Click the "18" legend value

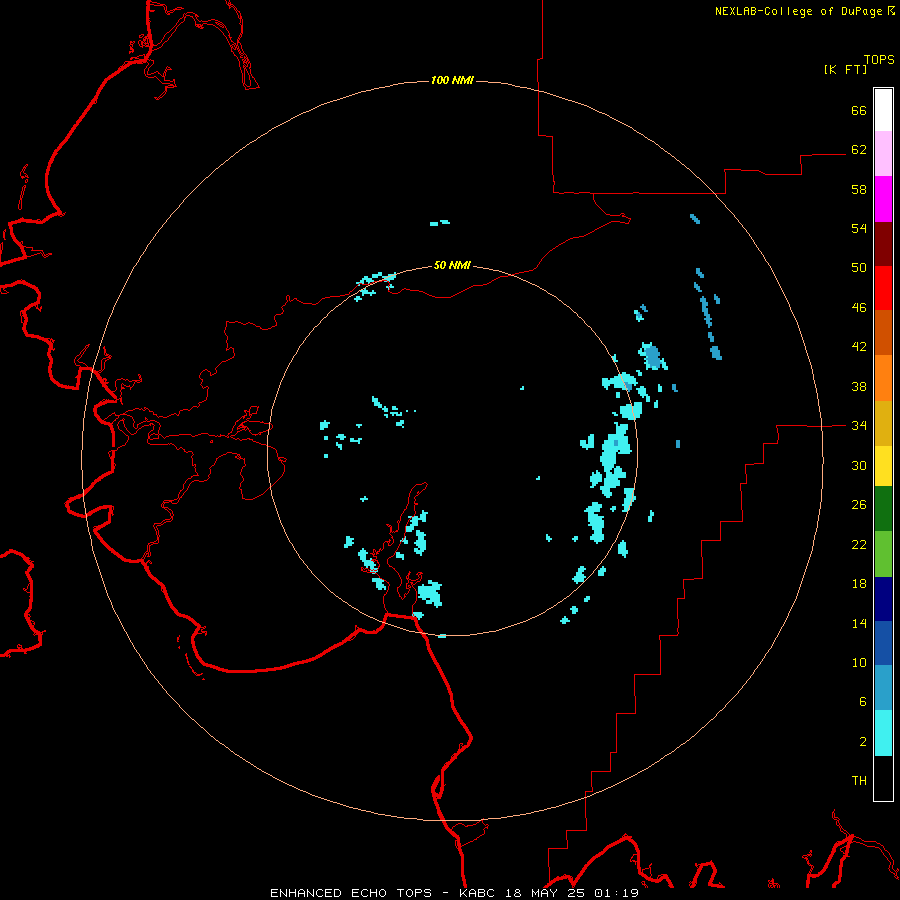tap(859, 584)
